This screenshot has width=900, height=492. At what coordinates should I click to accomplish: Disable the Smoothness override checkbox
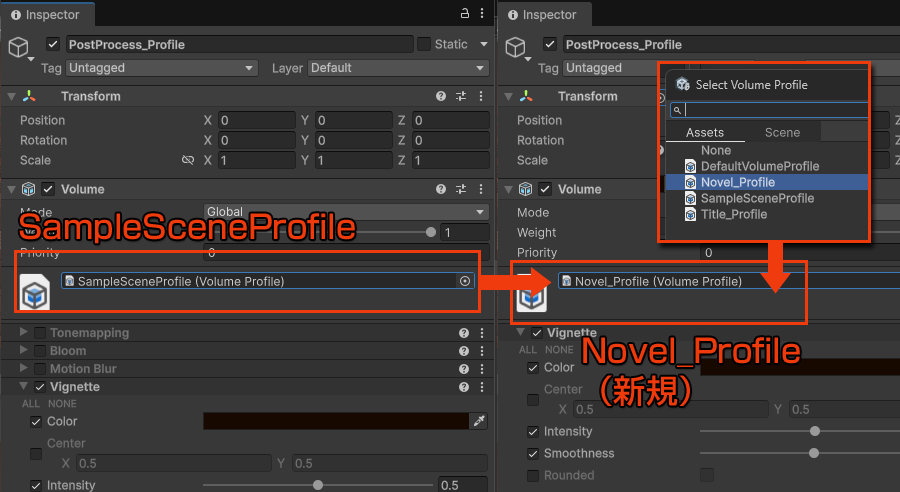[534, 454]
